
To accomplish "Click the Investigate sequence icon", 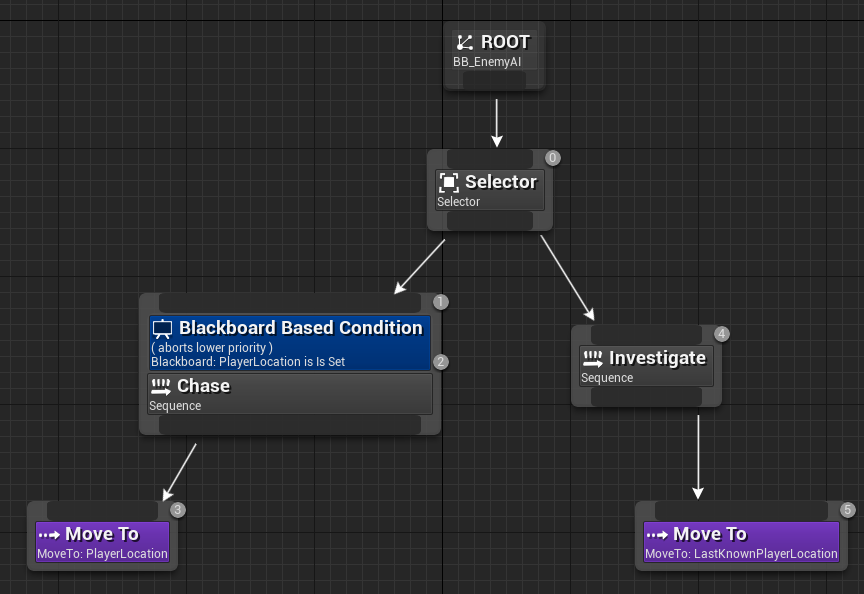I will pyautogui.click(x=593, y=359).
